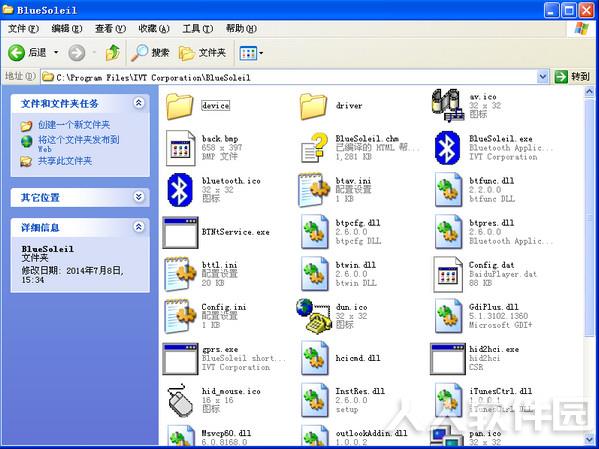
Task: Open the driver folder icon
Action: 313,106
